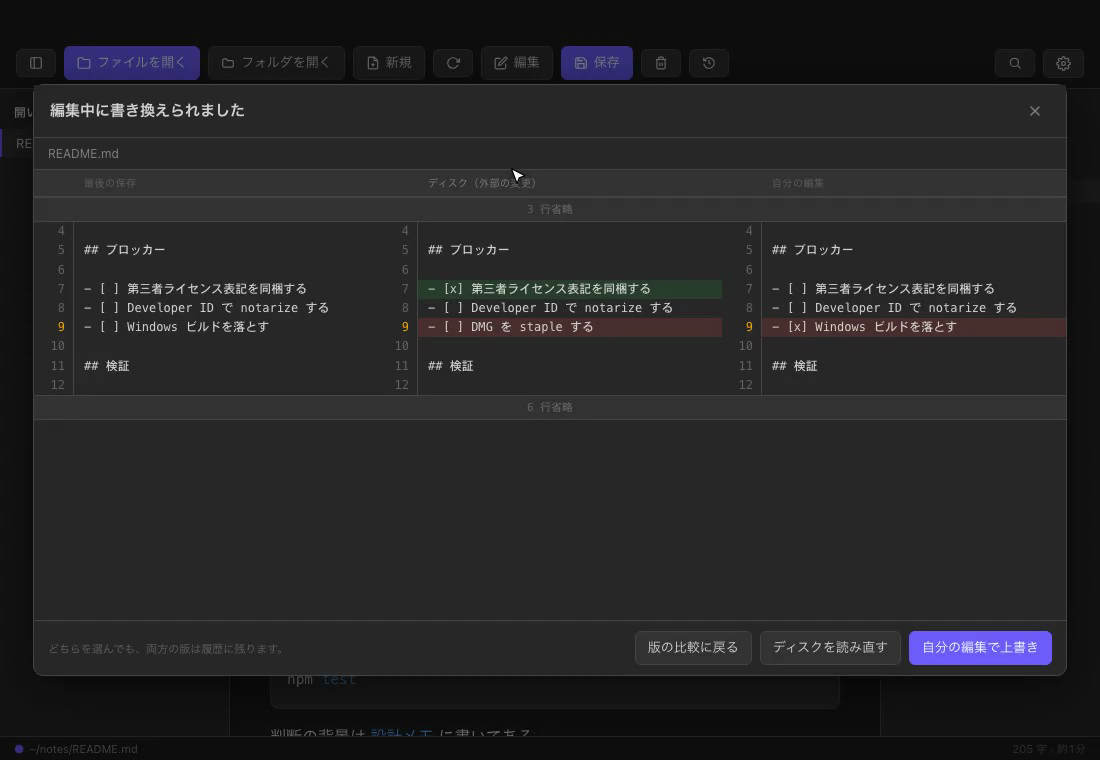Viewport: 1100px width, 760px height.
Task: Expand the 6 行省略 collapsed lines
Action: click(x=550, y=407)
